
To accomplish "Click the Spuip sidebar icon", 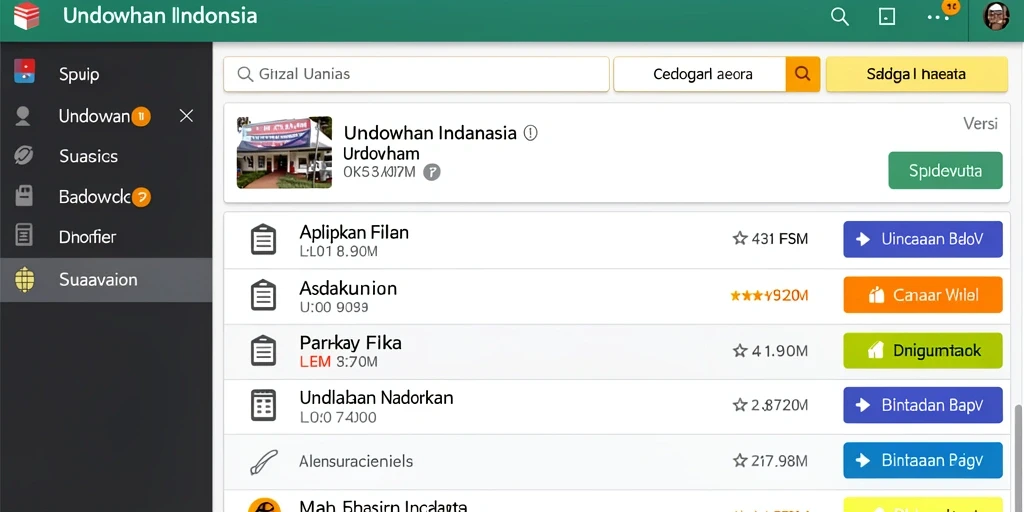I will 24,73.
